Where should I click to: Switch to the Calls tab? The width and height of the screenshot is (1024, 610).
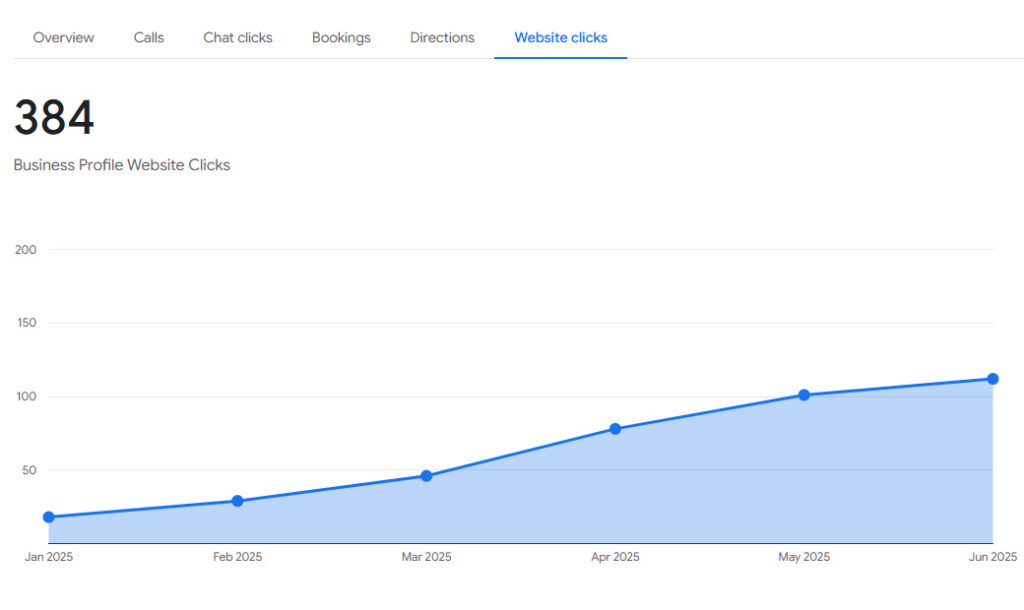(x=149, y=38)
